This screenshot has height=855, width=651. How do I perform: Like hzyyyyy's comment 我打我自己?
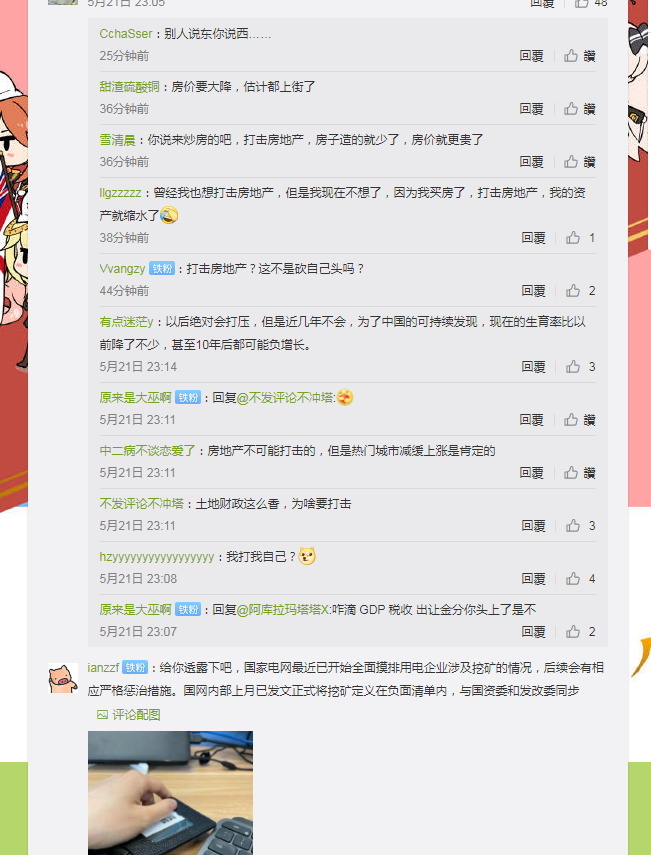572,579
